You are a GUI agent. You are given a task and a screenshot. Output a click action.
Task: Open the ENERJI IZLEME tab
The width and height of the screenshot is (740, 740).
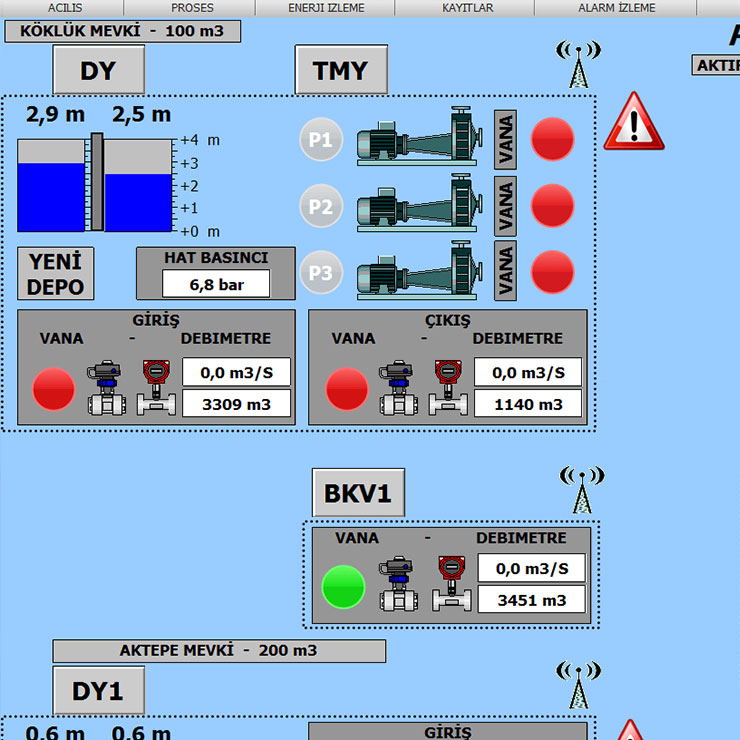point(326,8)
